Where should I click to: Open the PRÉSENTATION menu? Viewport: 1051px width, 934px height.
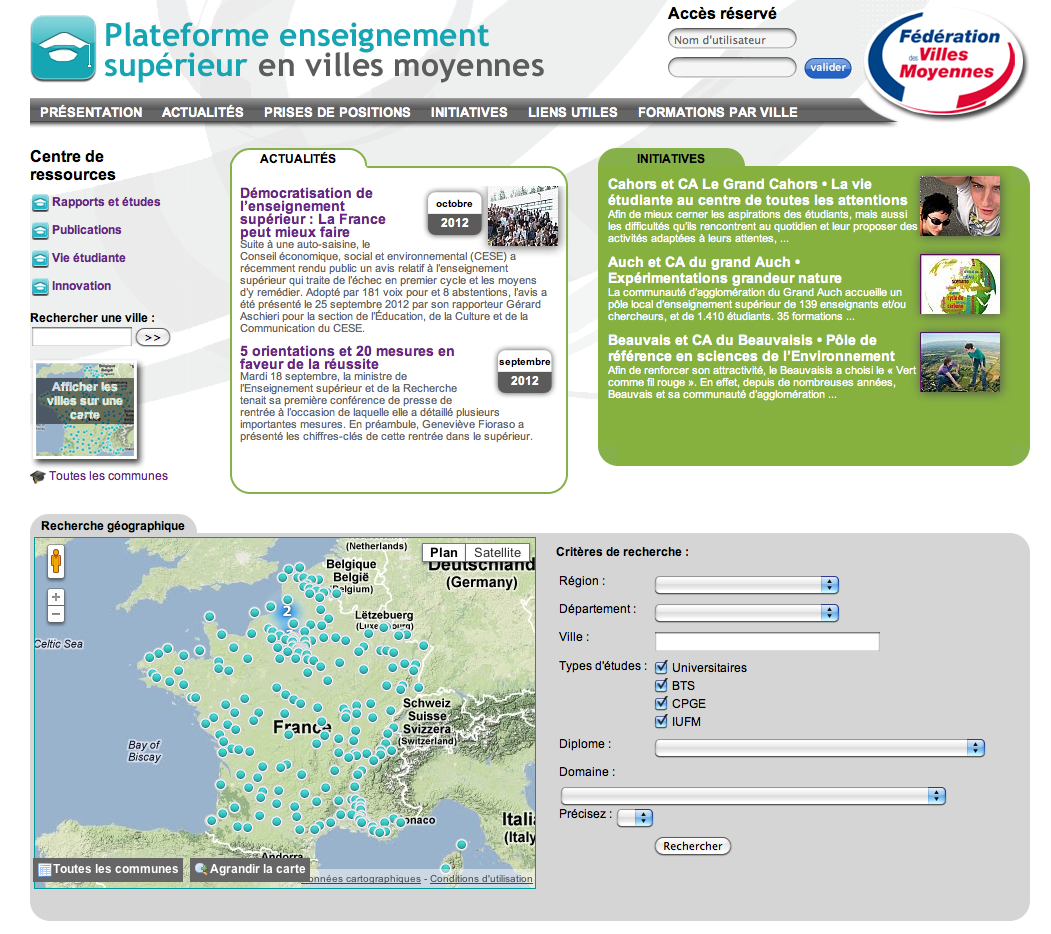tap(91, 113)
